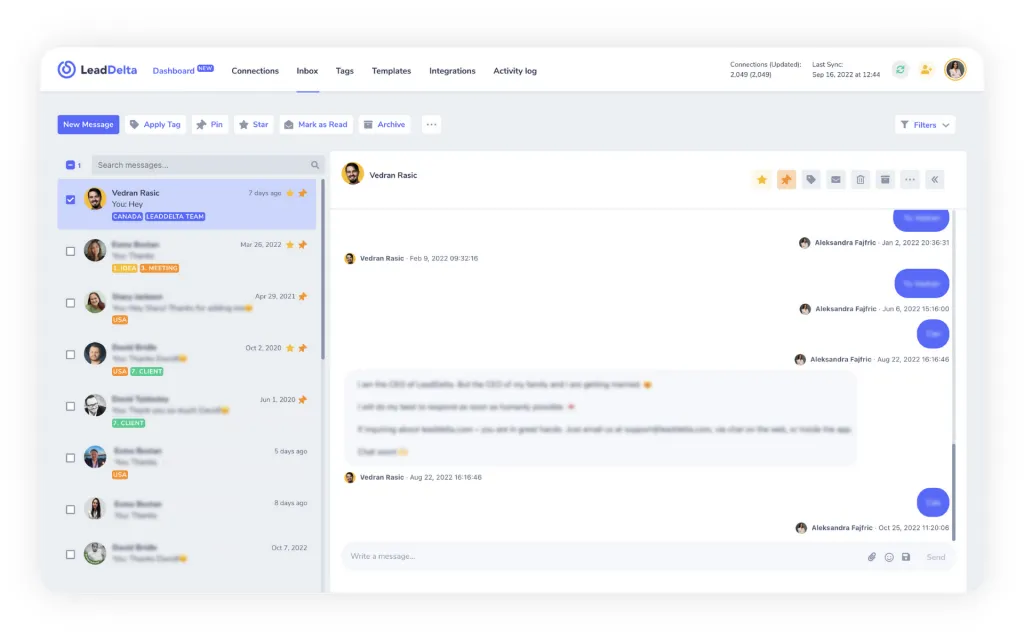1024x640 pixels.
Task: Click the trash icon in chat header
Action: click(860, 180)
